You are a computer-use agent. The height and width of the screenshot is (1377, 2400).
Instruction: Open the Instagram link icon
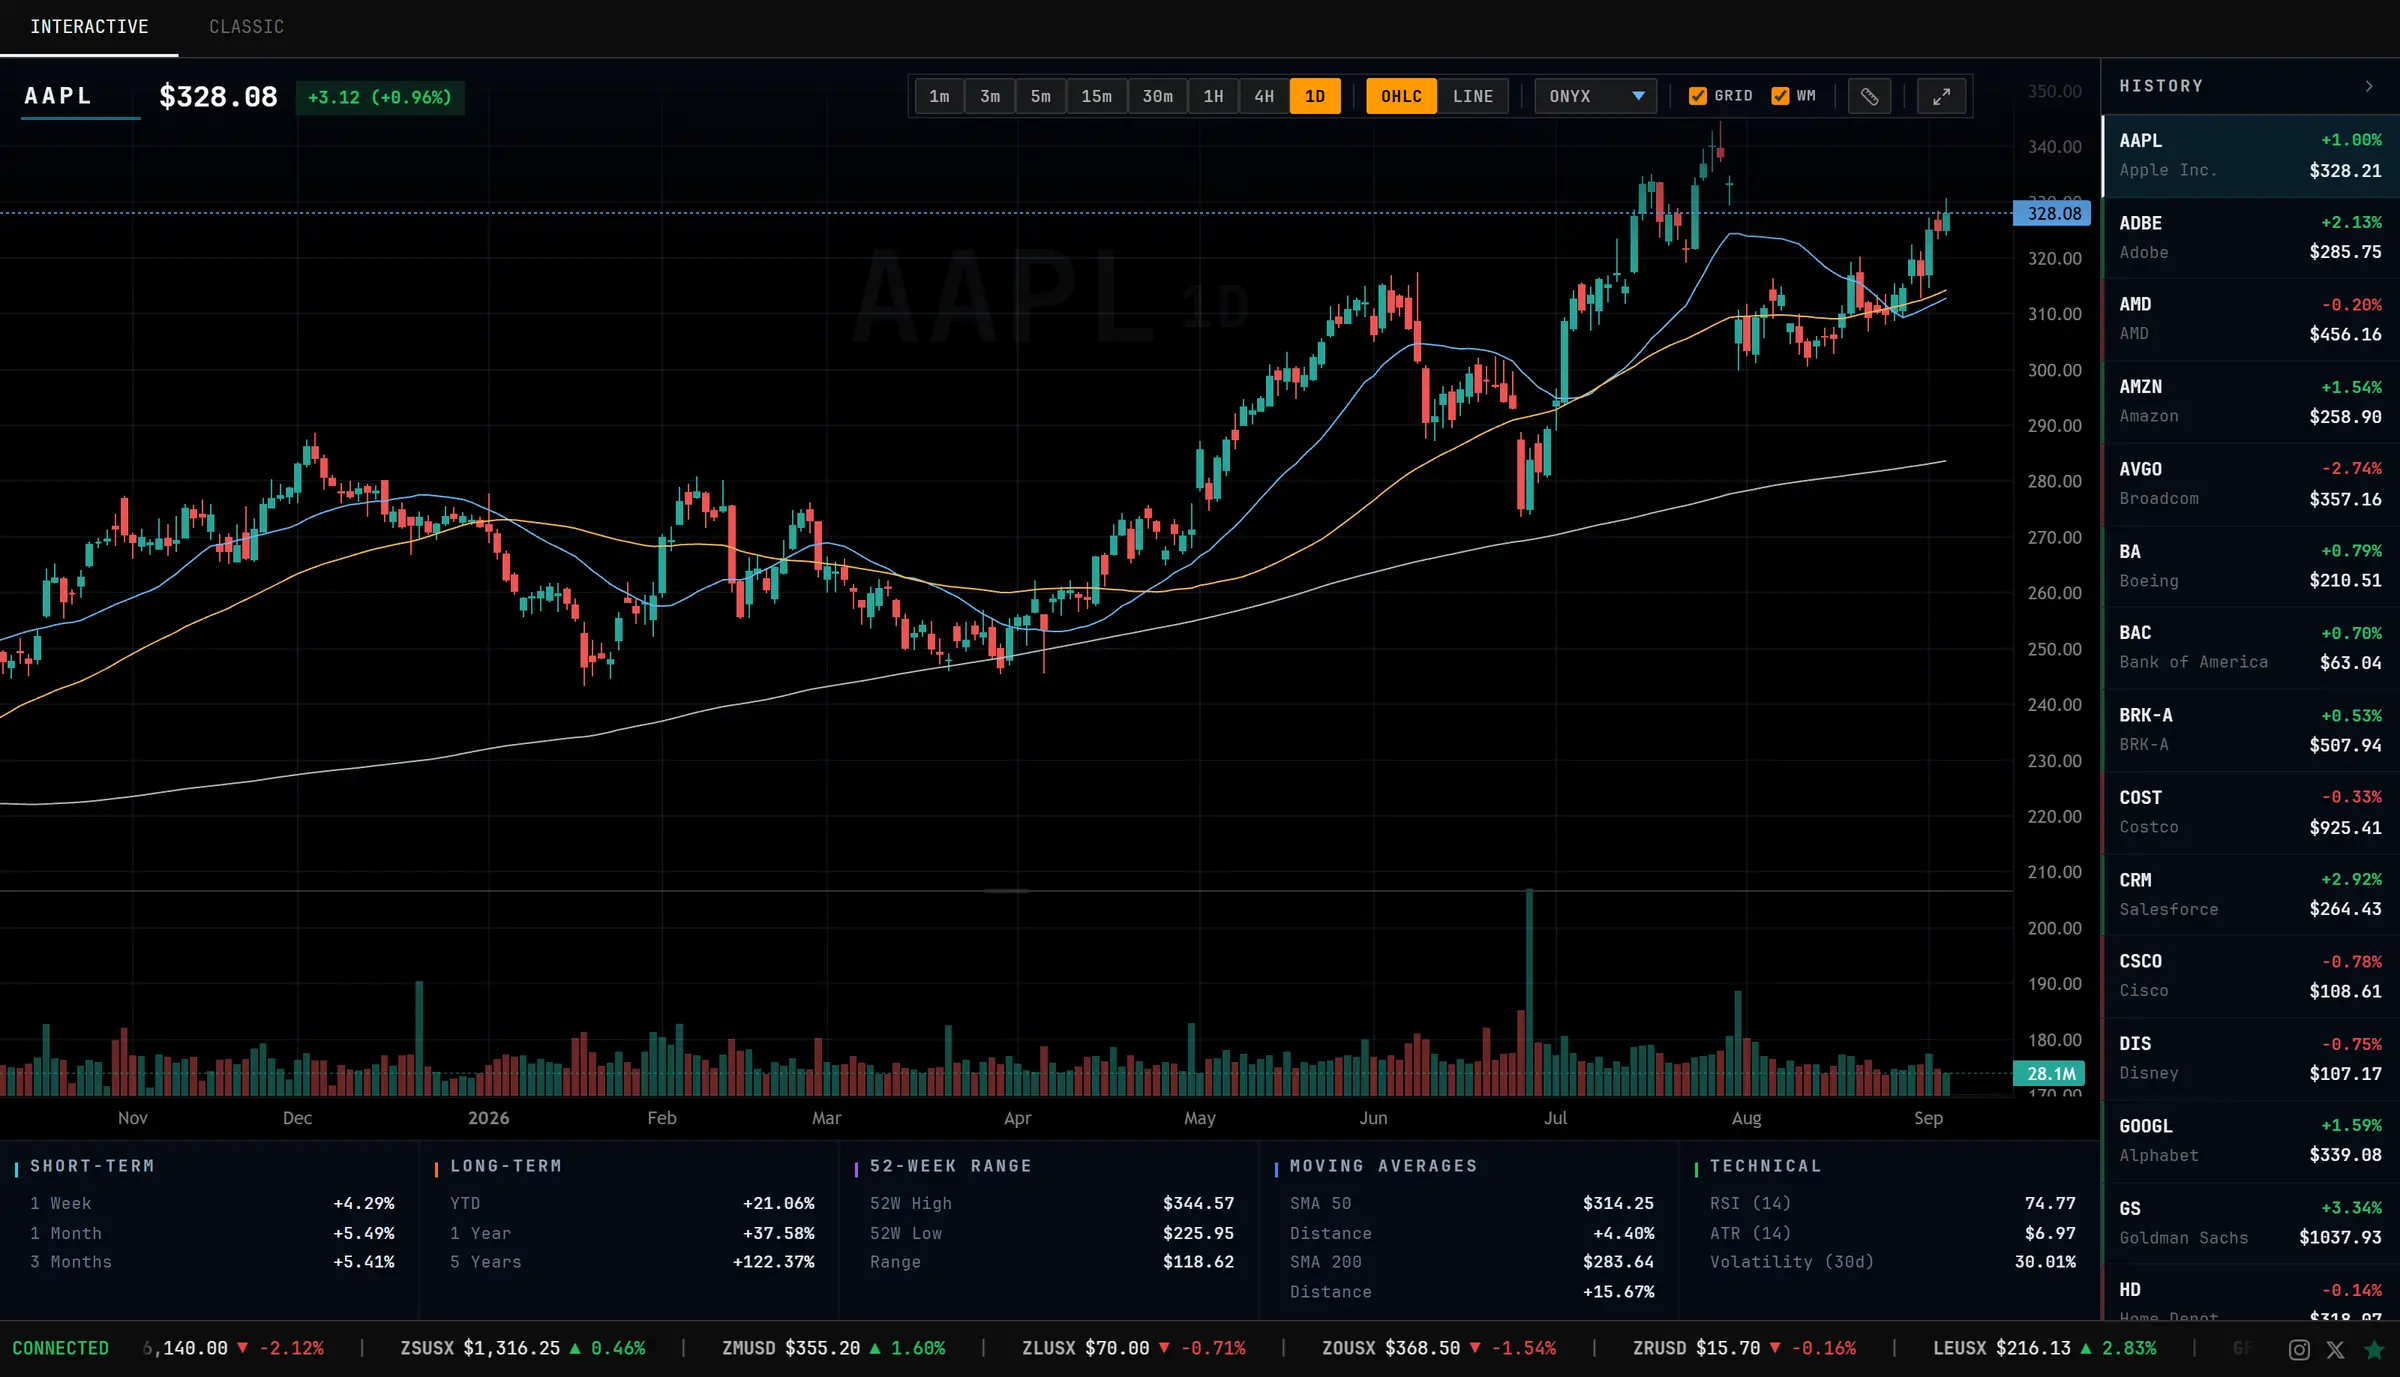[x=2299, y=1349]
